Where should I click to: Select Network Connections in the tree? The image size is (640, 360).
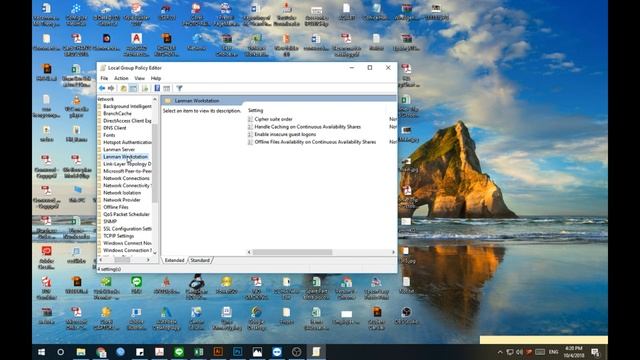[x=126, y=178]
